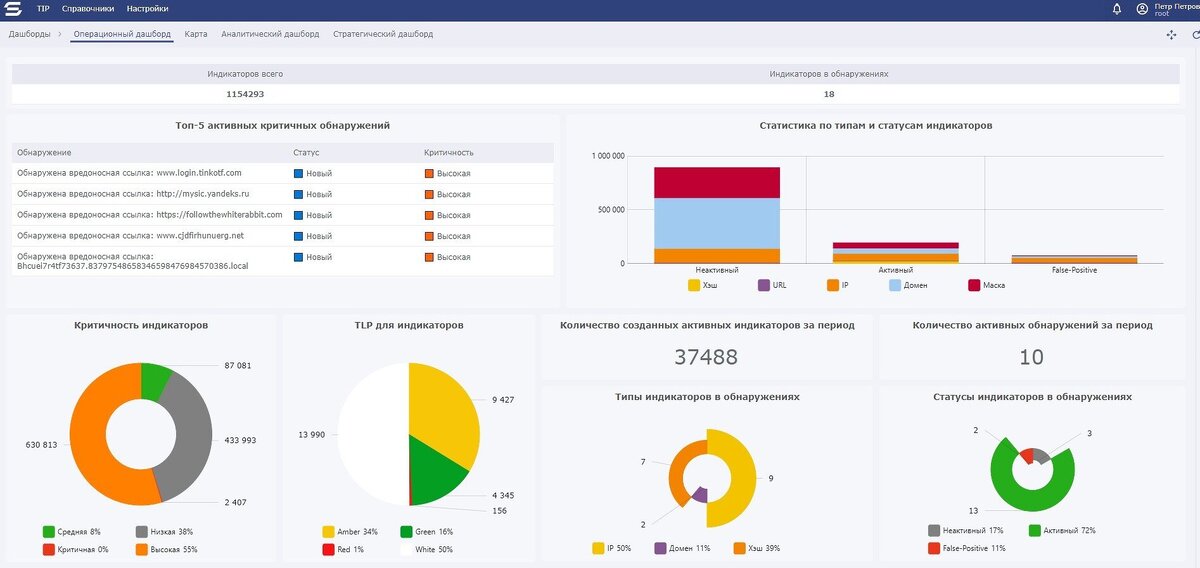Click the fullscreen move arrows icon

tap(1172, 35)
